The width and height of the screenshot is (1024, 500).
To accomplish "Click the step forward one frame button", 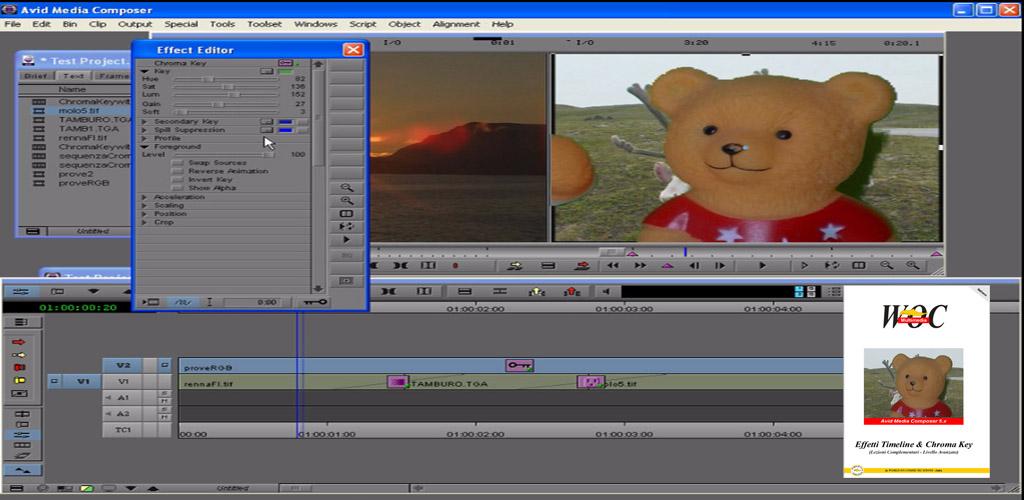I will (x=719, y=266).
